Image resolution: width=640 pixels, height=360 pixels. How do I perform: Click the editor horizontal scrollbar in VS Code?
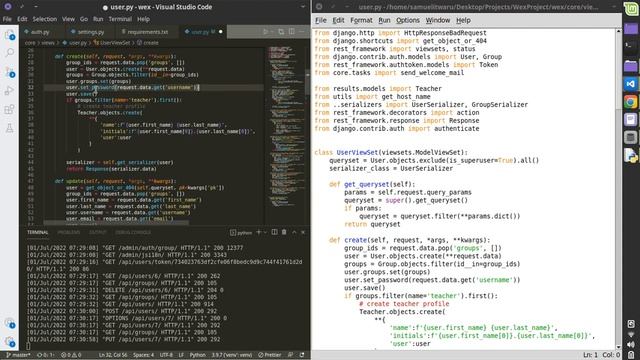[x=116, y=223]
